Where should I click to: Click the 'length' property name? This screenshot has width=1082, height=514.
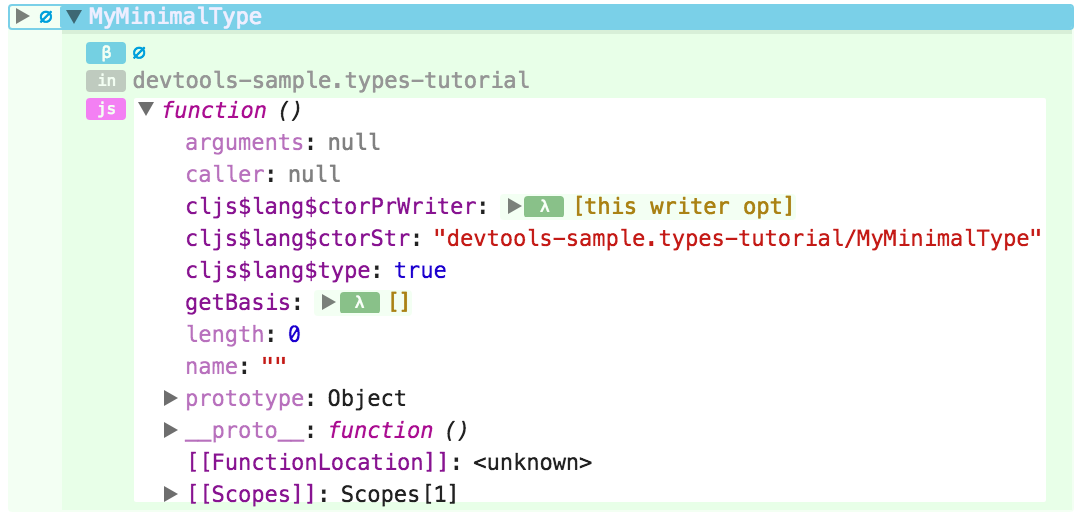click(x=225, y=335)
